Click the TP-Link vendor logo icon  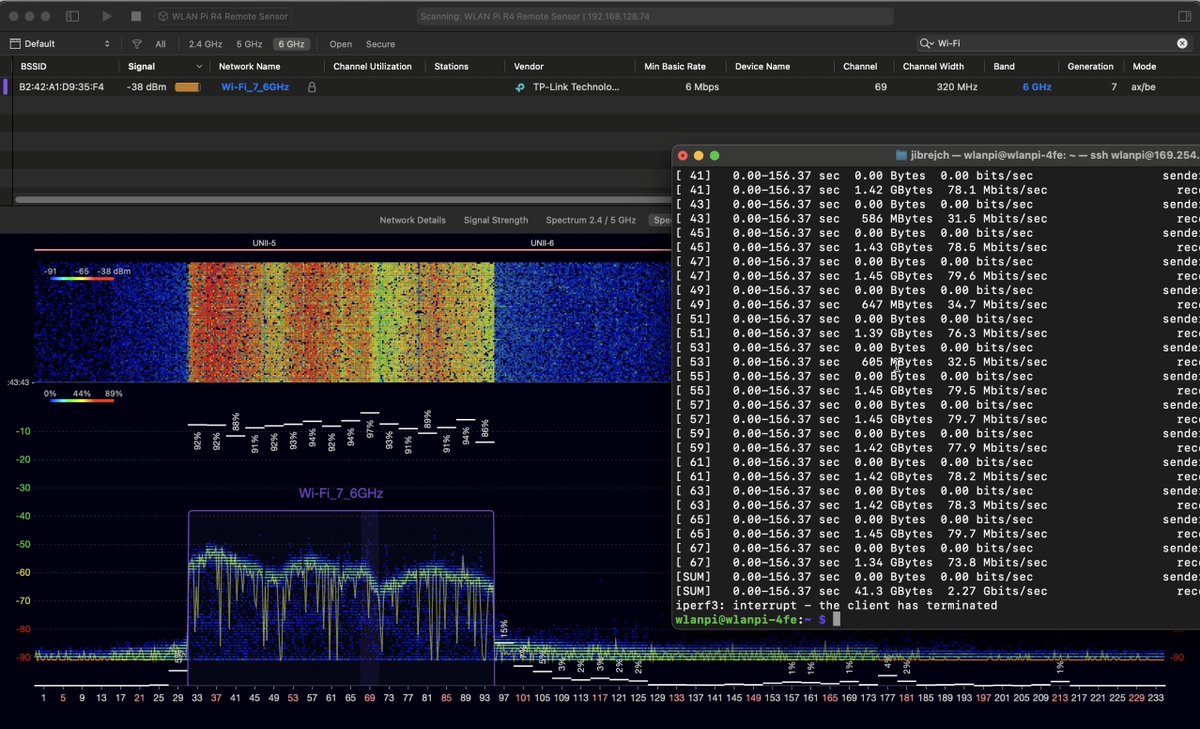(519, 87)
